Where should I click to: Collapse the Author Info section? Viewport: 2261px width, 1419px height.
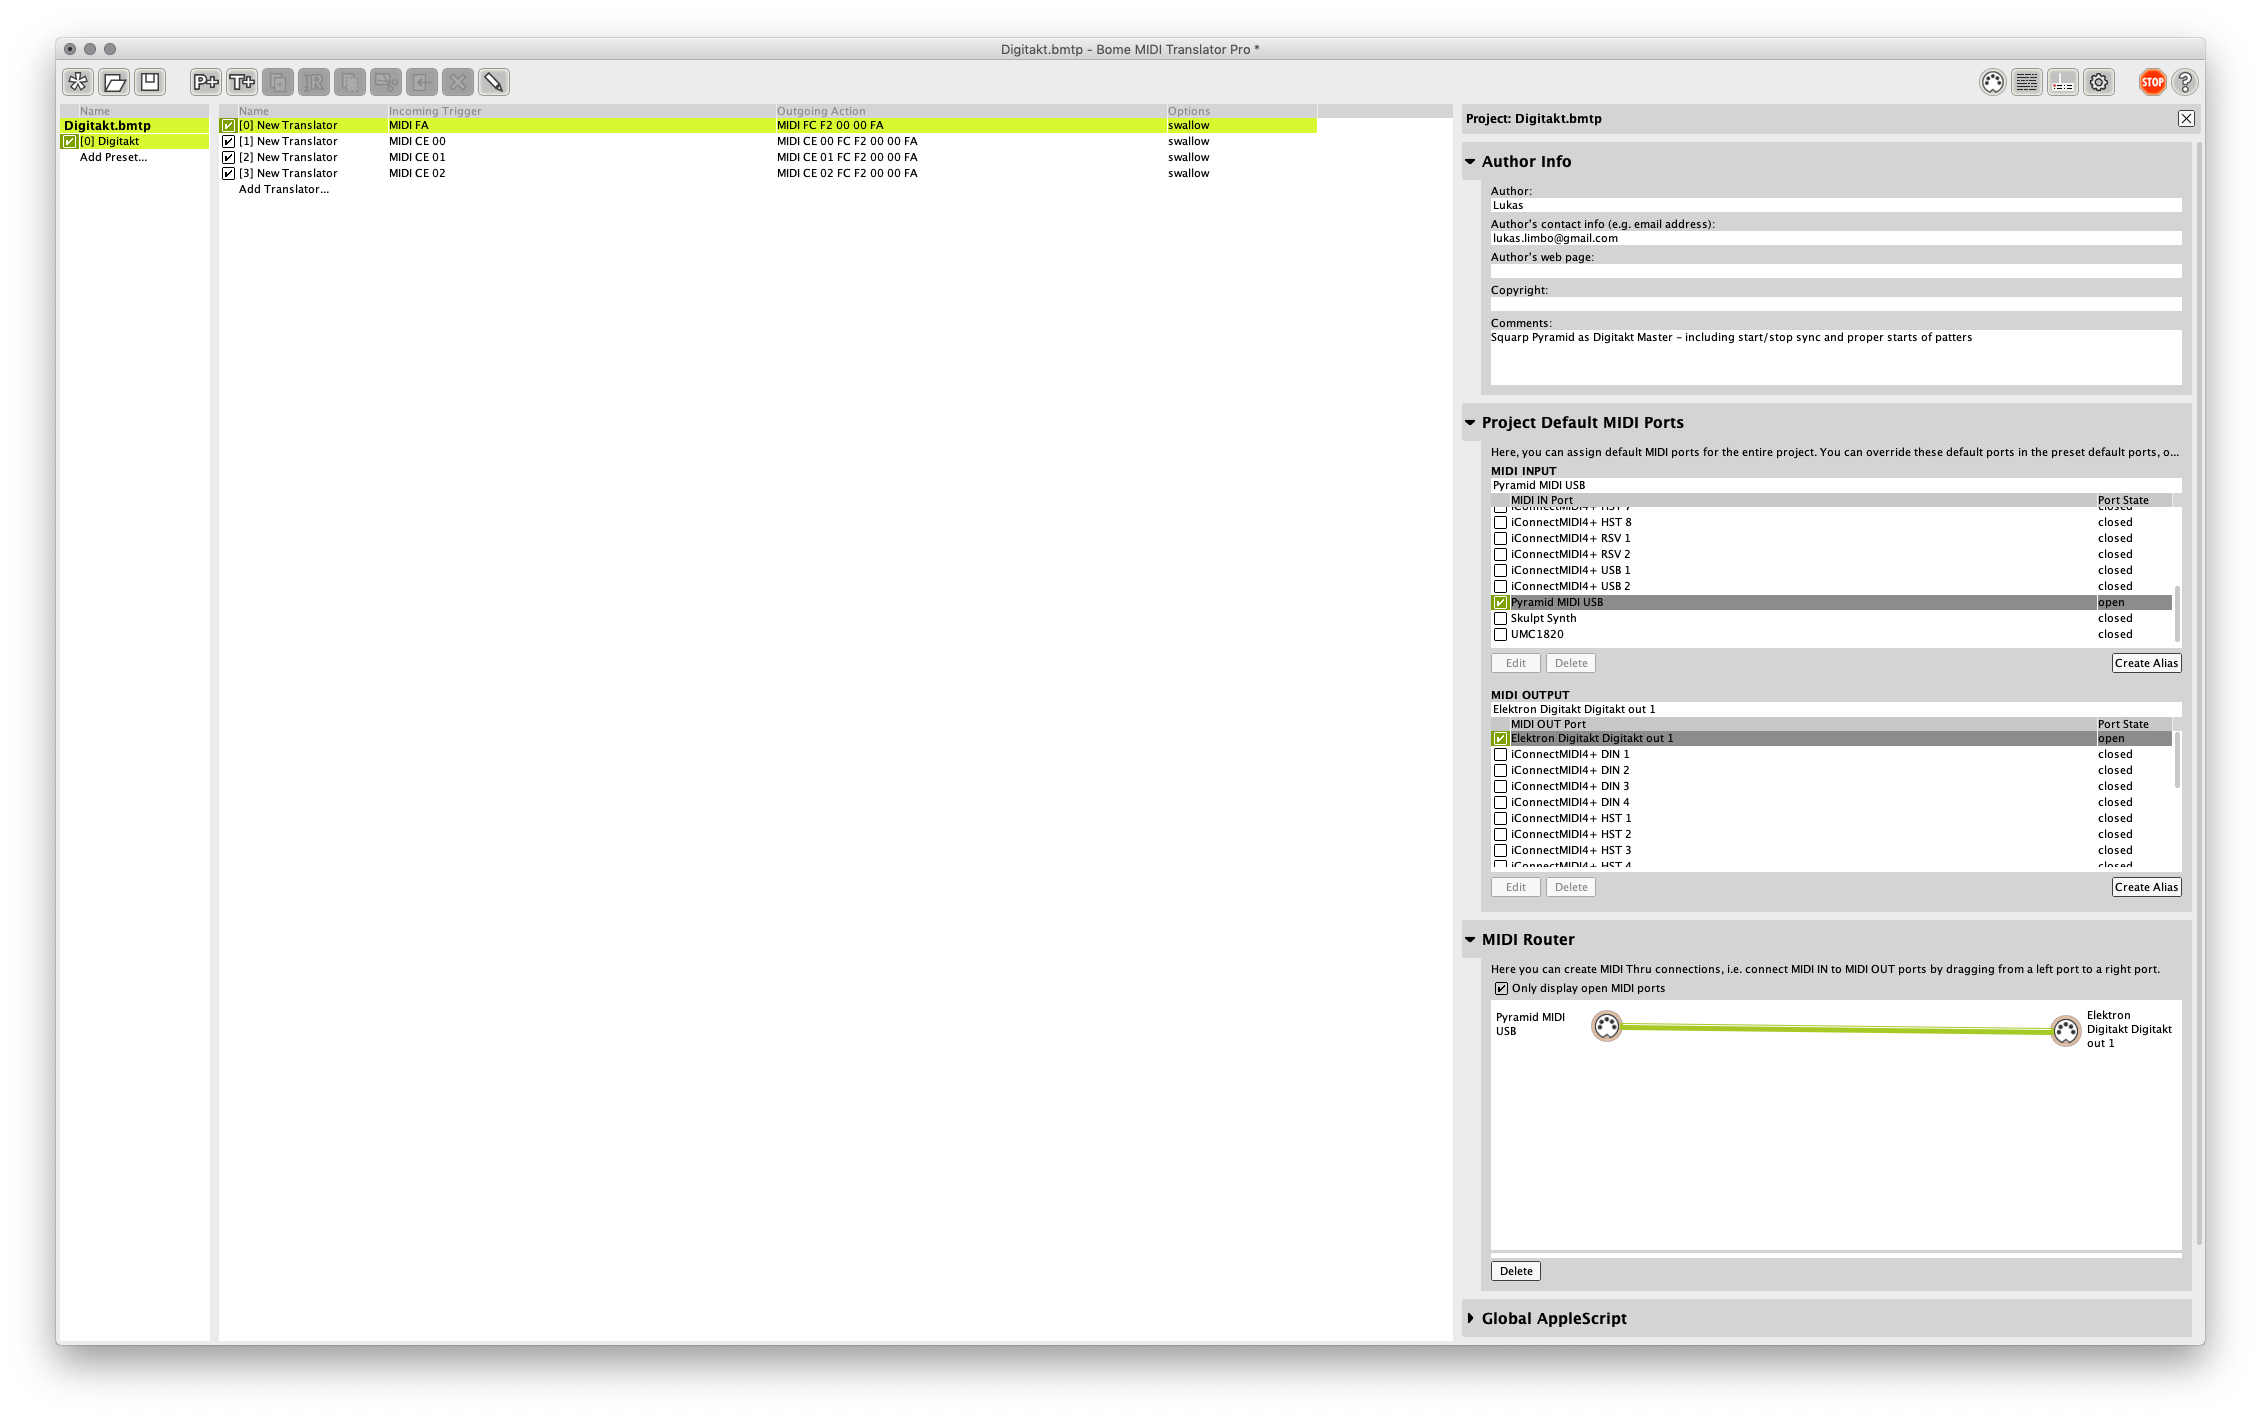click(1471, 162)
